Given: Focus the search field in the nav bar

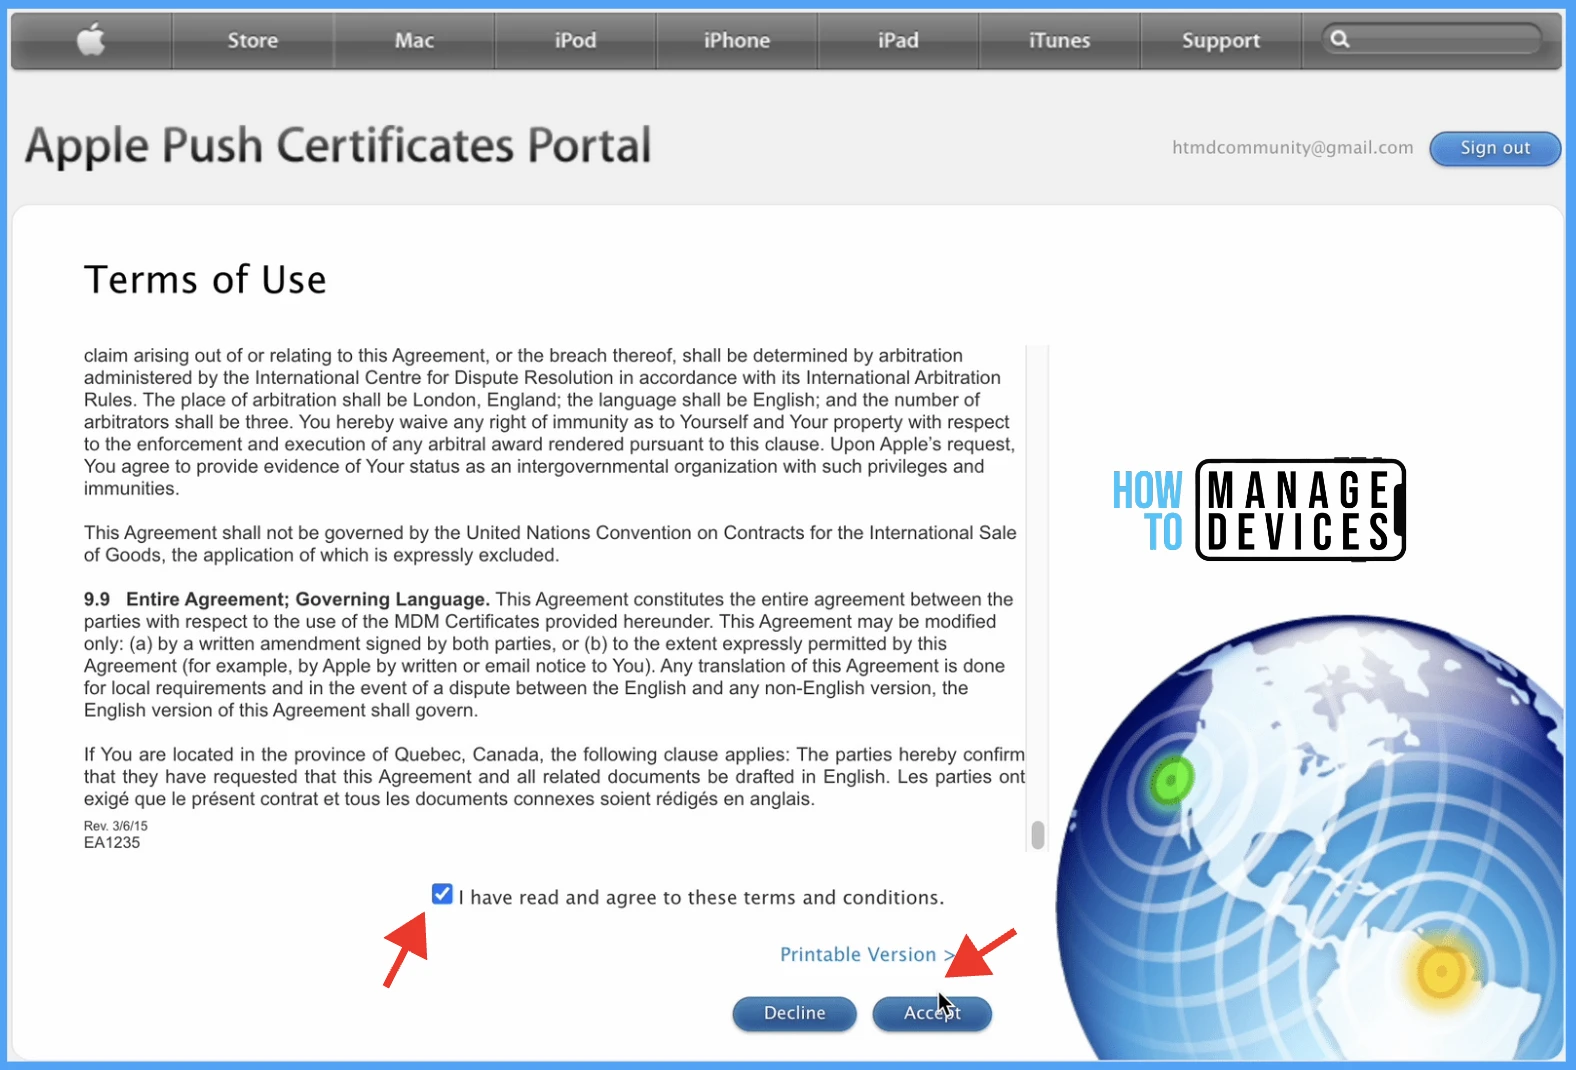Looking at the screenshot, I should coord(1432,39).
